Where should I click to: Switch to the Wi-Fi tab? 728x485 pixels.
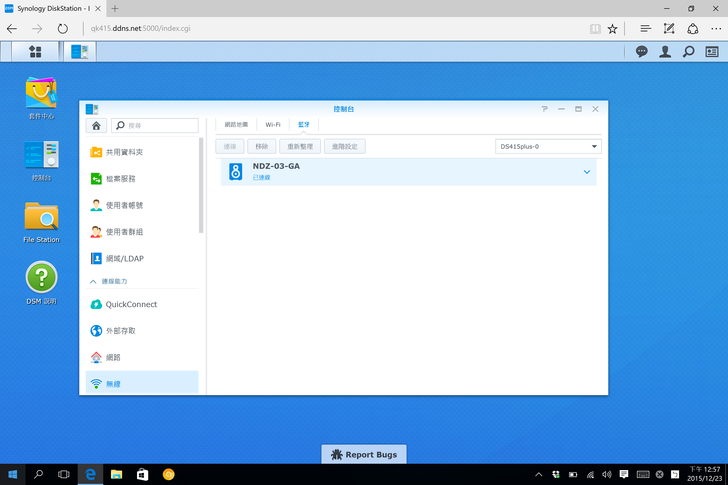[272, 125]
